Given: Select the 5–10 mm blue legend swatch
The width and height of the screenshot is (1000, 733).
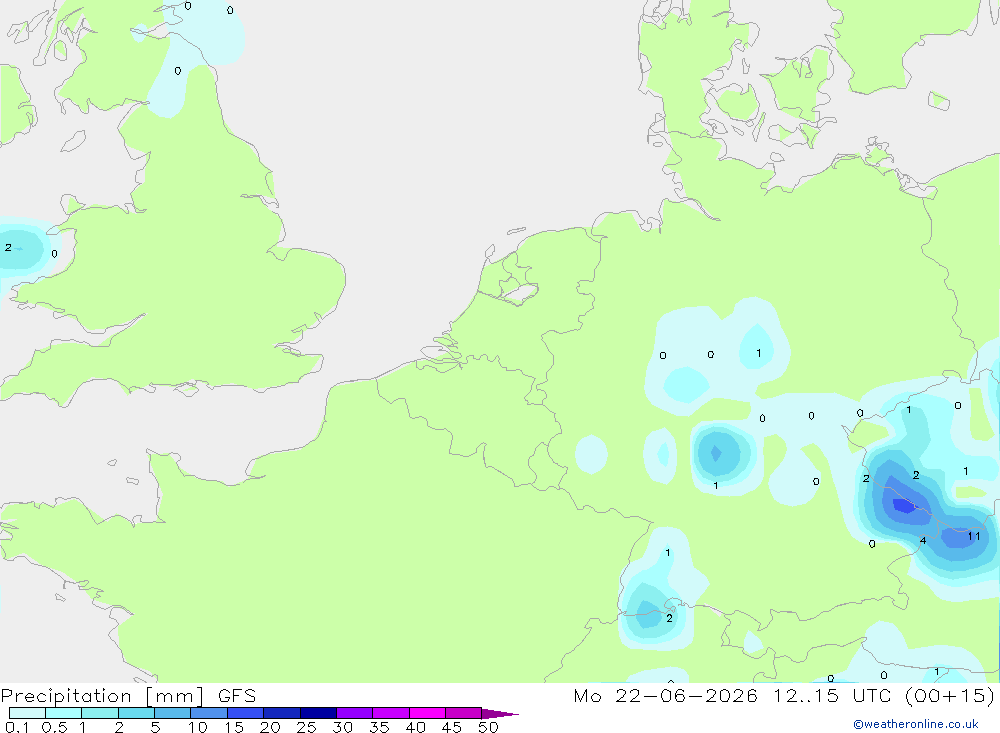Looking at the screenshot, I should click(172, 713).
